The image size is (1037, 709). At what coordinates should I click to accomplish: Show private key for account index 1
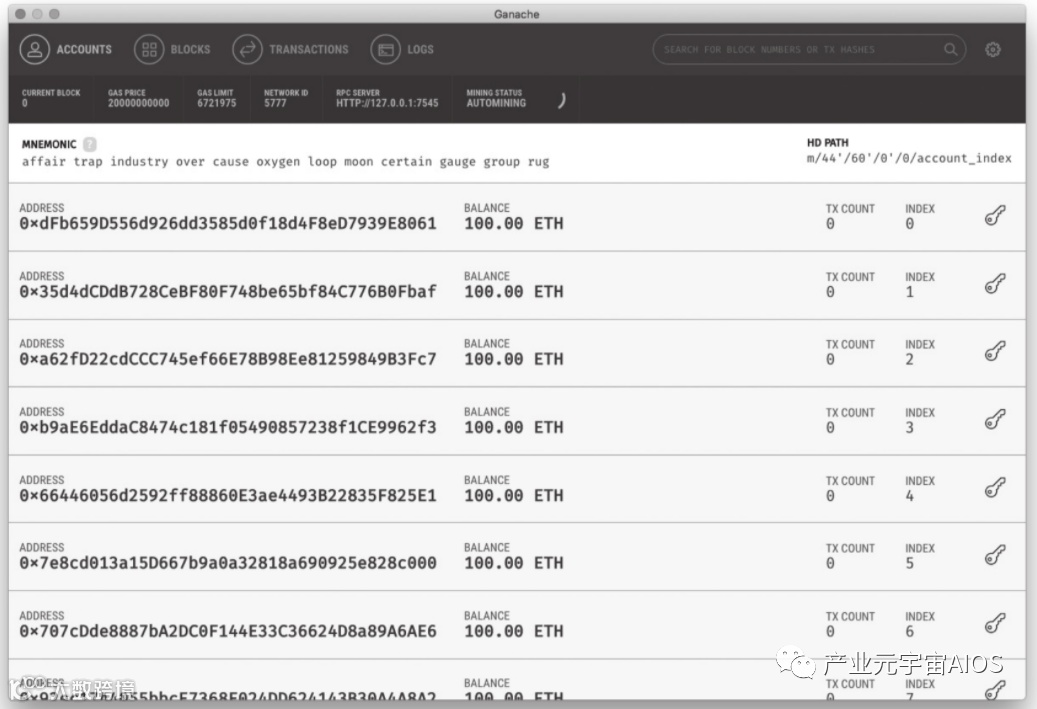[995, 284]
